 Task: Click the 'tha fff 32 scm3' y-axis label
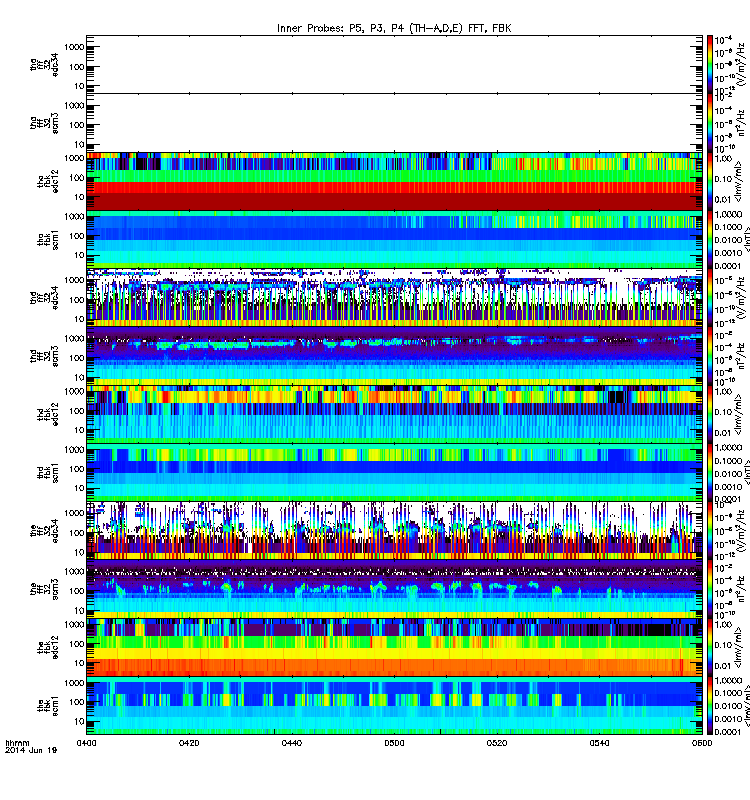click(44, 122)
